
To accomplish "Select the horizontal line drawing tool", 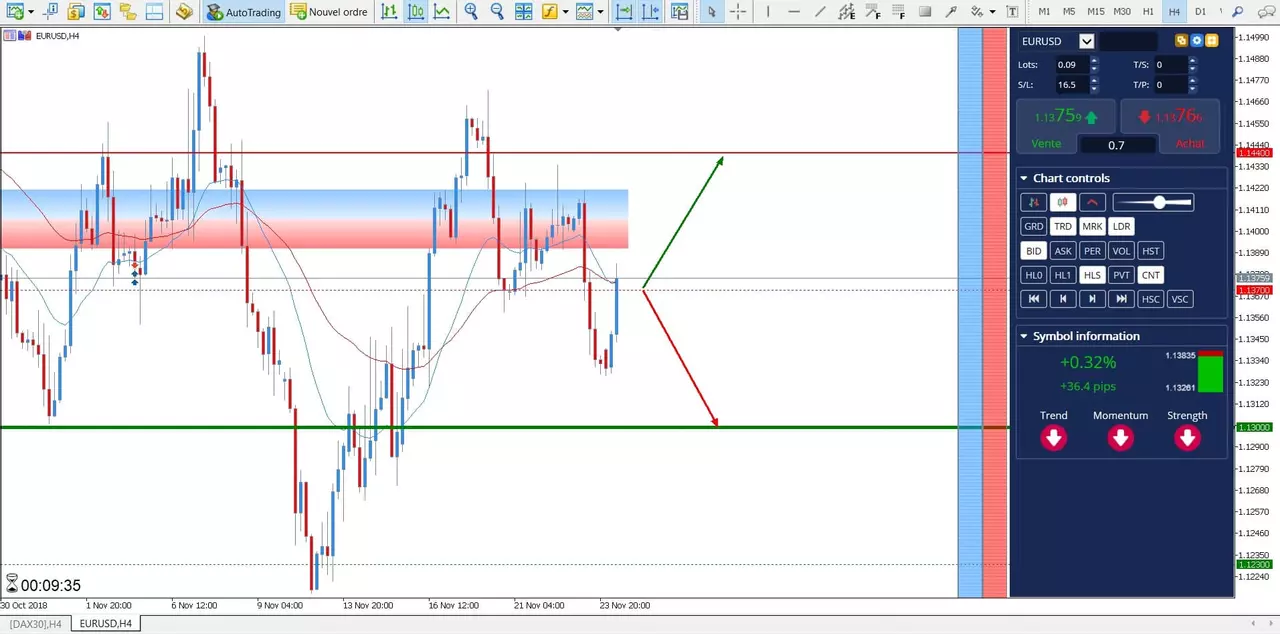I will tap(794, 12).
